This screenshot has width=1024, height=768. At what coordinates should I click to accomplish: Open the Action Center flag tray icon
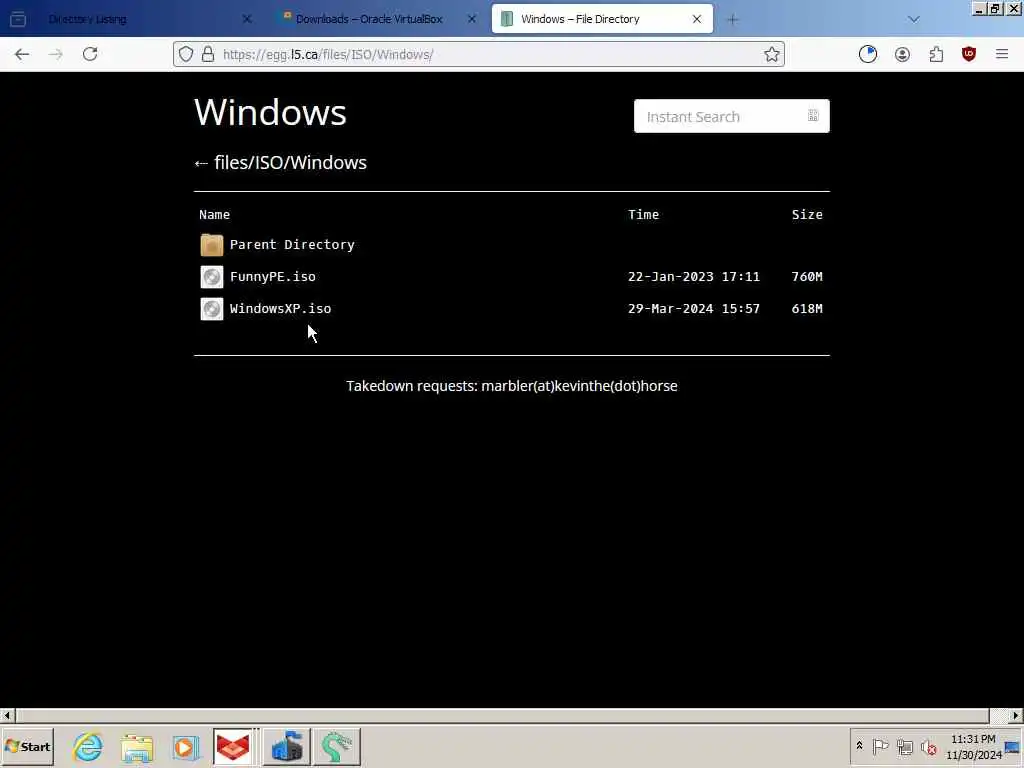coord(880,746)
